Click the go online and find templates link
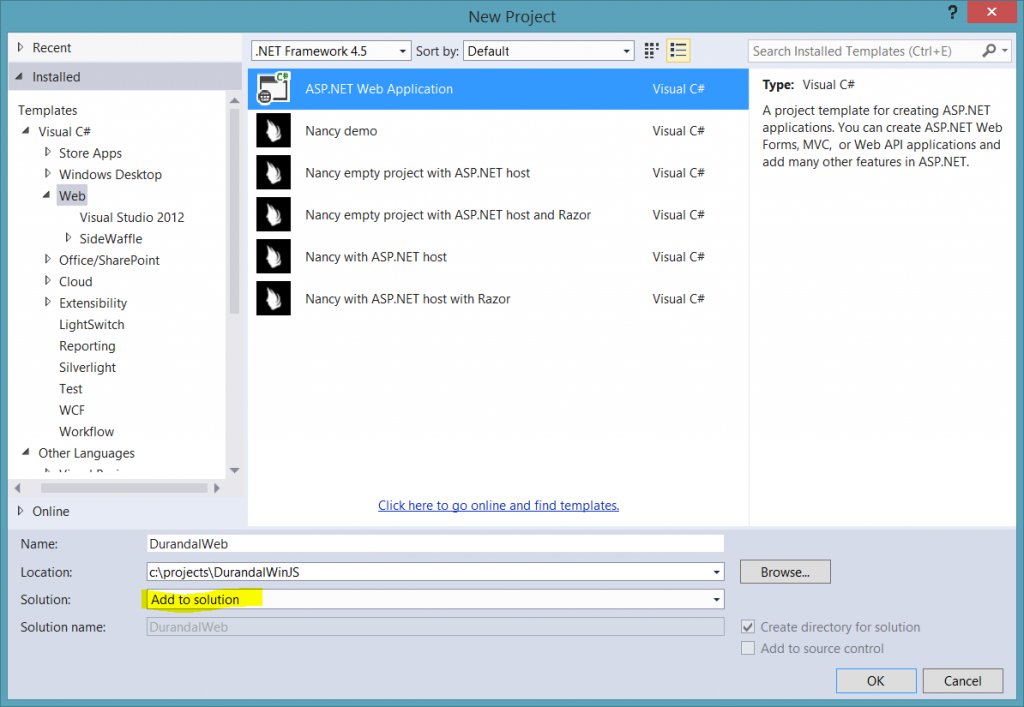The image size is (1024, 707). [x=498, y=505]
